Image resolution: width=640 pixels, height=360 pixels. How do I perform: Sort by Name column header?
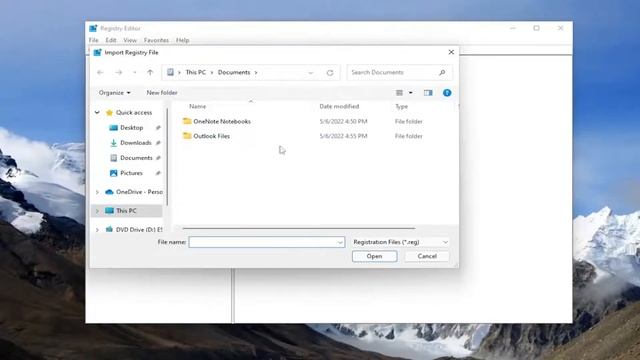[x=198, y=106]
